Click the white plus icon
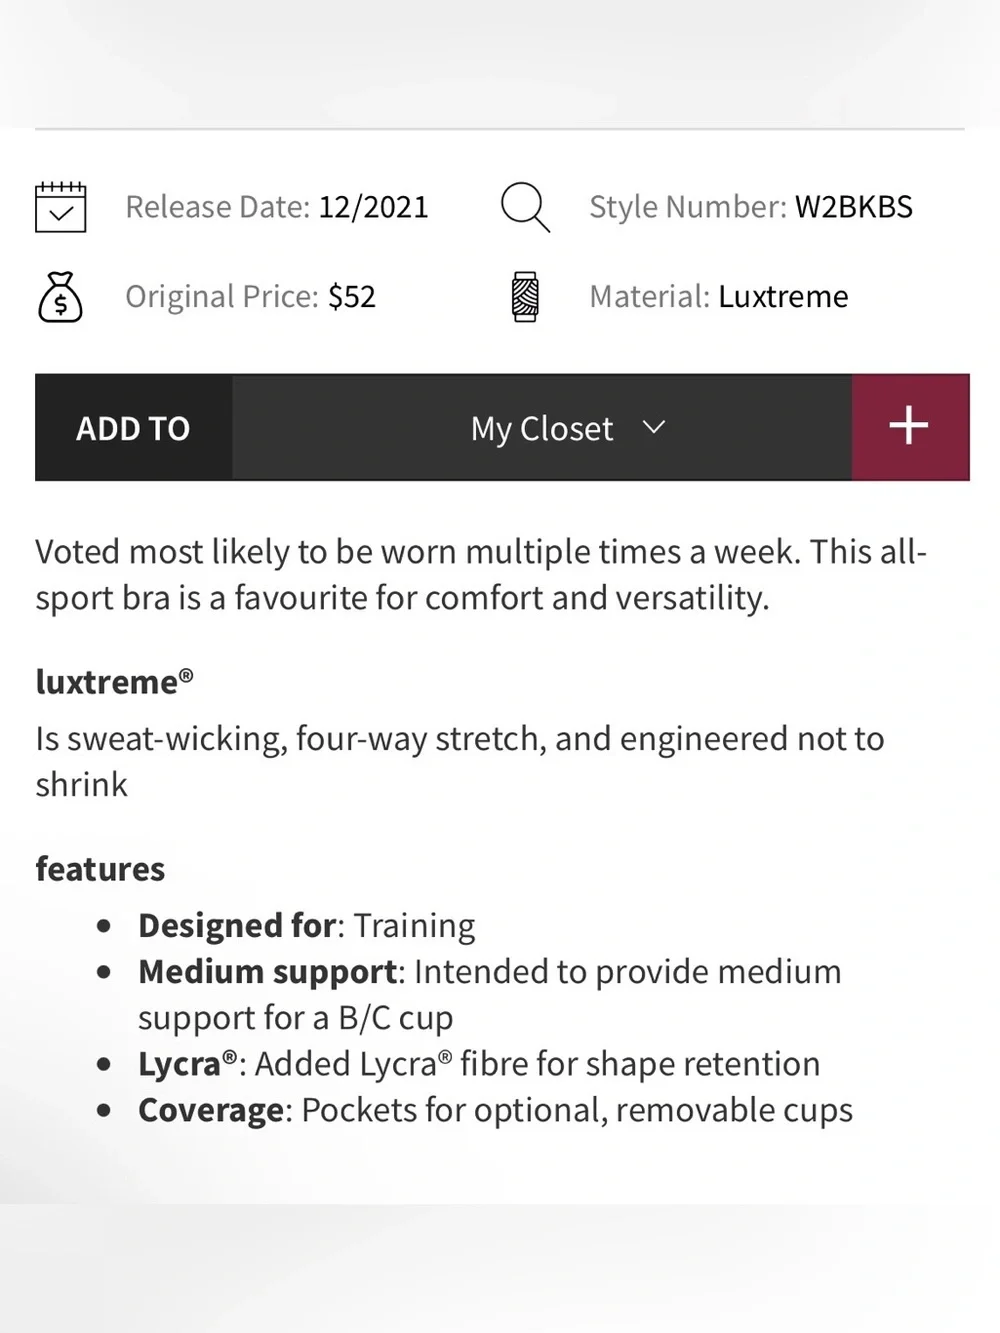Image resolution: width=1000 pixels, height=1333 pixels. tap(909, 426)
